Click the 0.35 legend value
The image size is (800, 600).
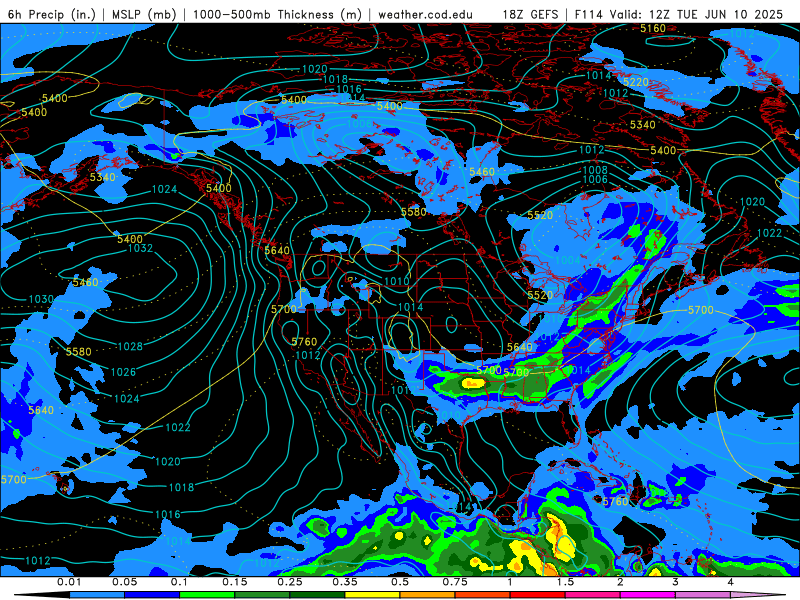point(345,582)
